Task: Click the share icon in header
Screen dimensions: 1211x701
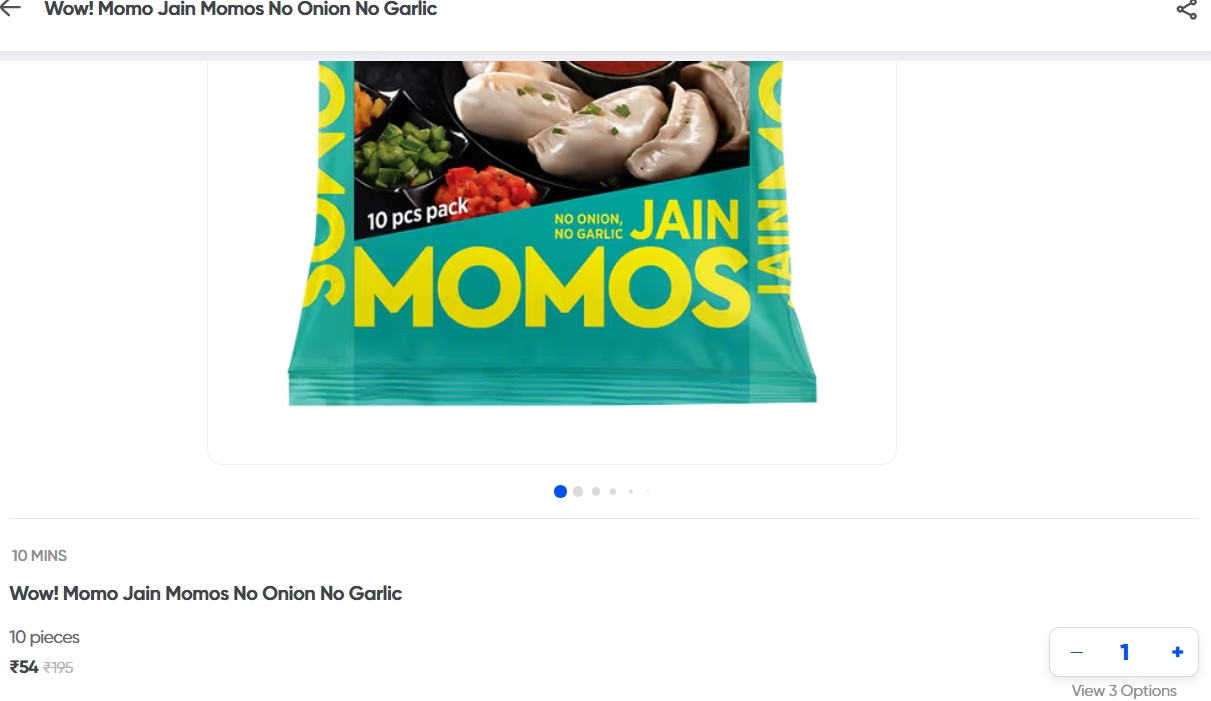Action: coord(1186,10)
